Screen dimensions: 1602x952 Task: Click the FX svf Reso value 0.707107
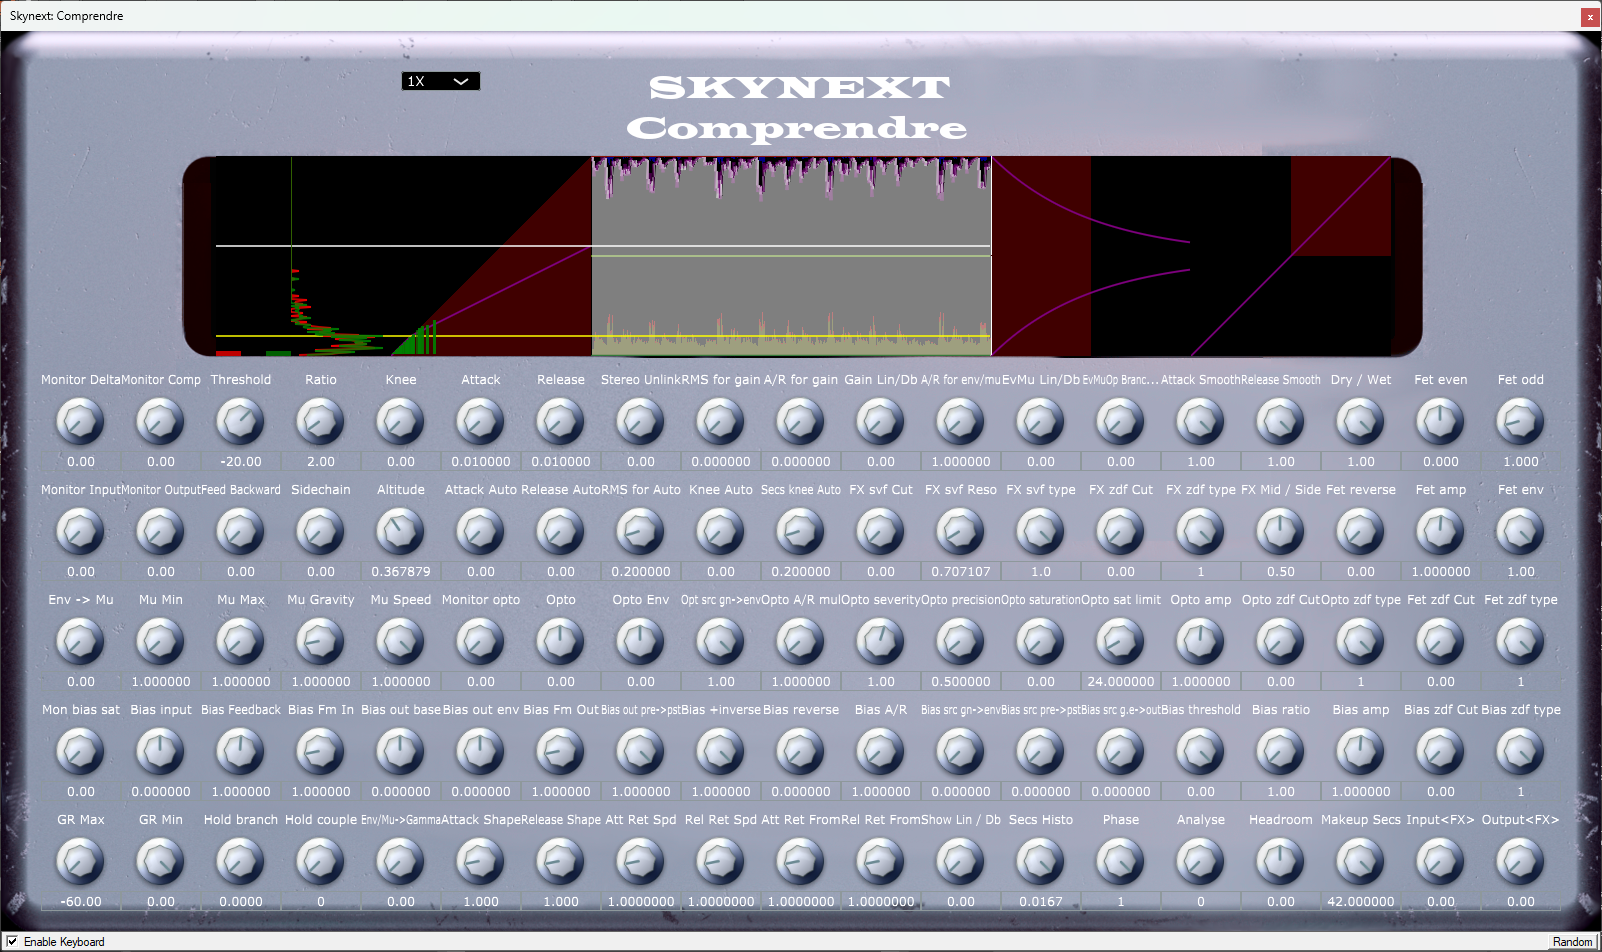click(960, 571)
